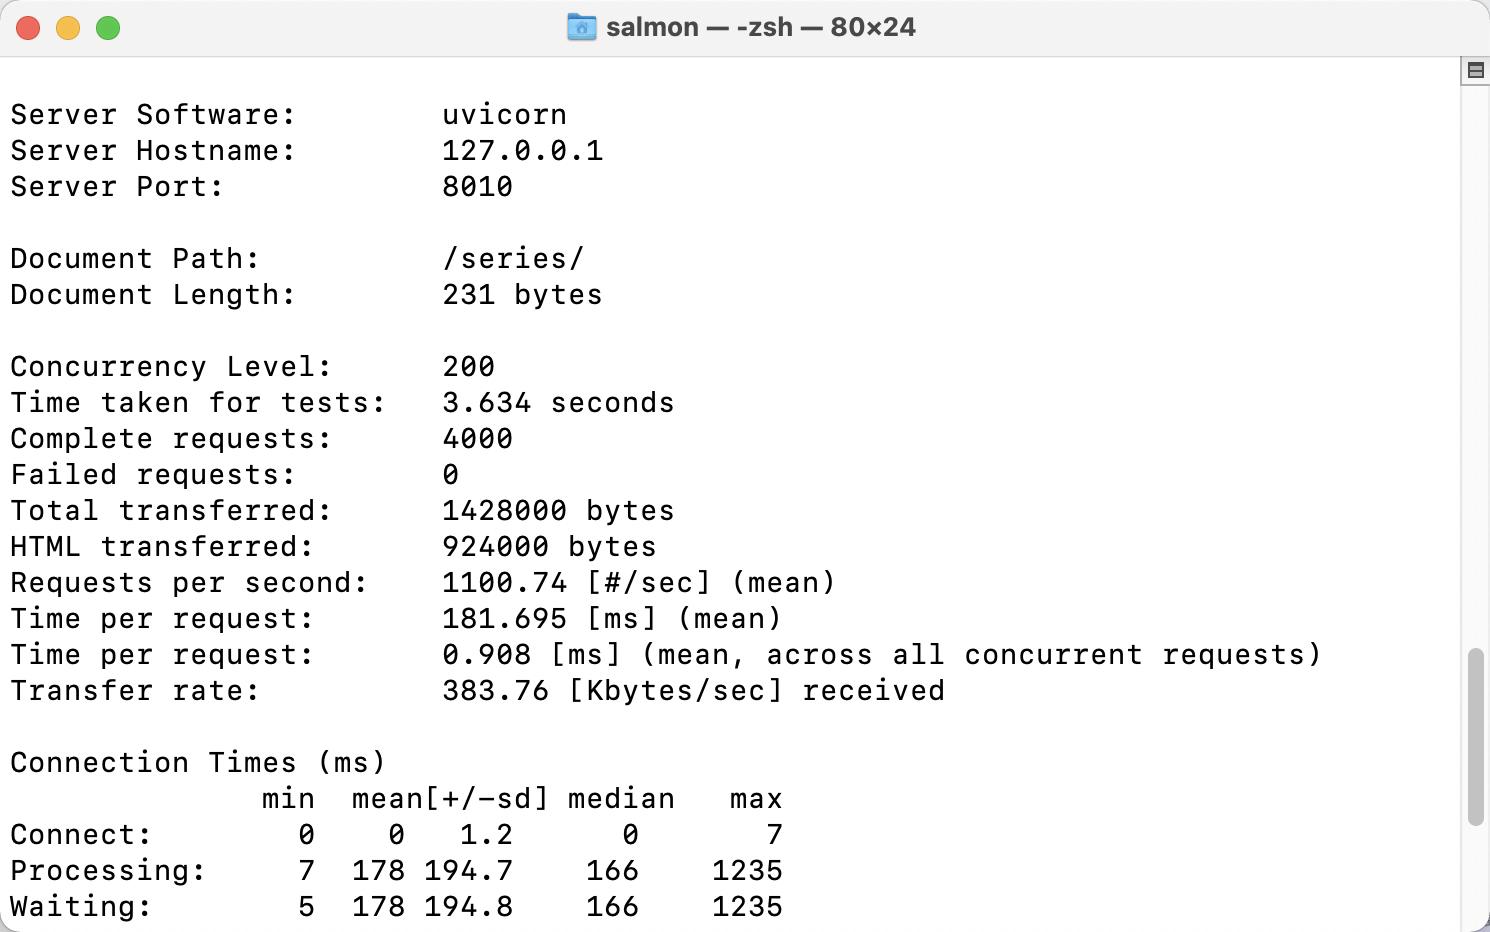Image resolution: width=1490 pixels, height=932 pixels.
Task: Click the "3.634 seconds" time value
Action: pos(558,403)
